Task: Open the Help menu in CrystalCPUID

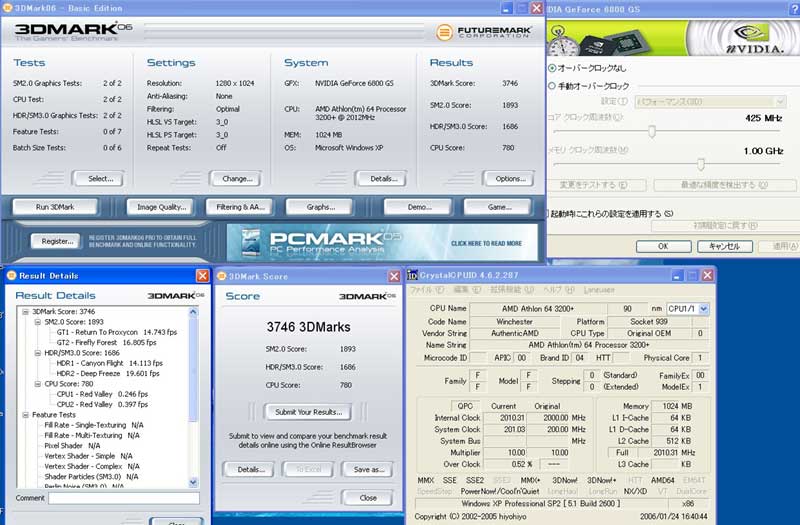Action: point(559,290)
